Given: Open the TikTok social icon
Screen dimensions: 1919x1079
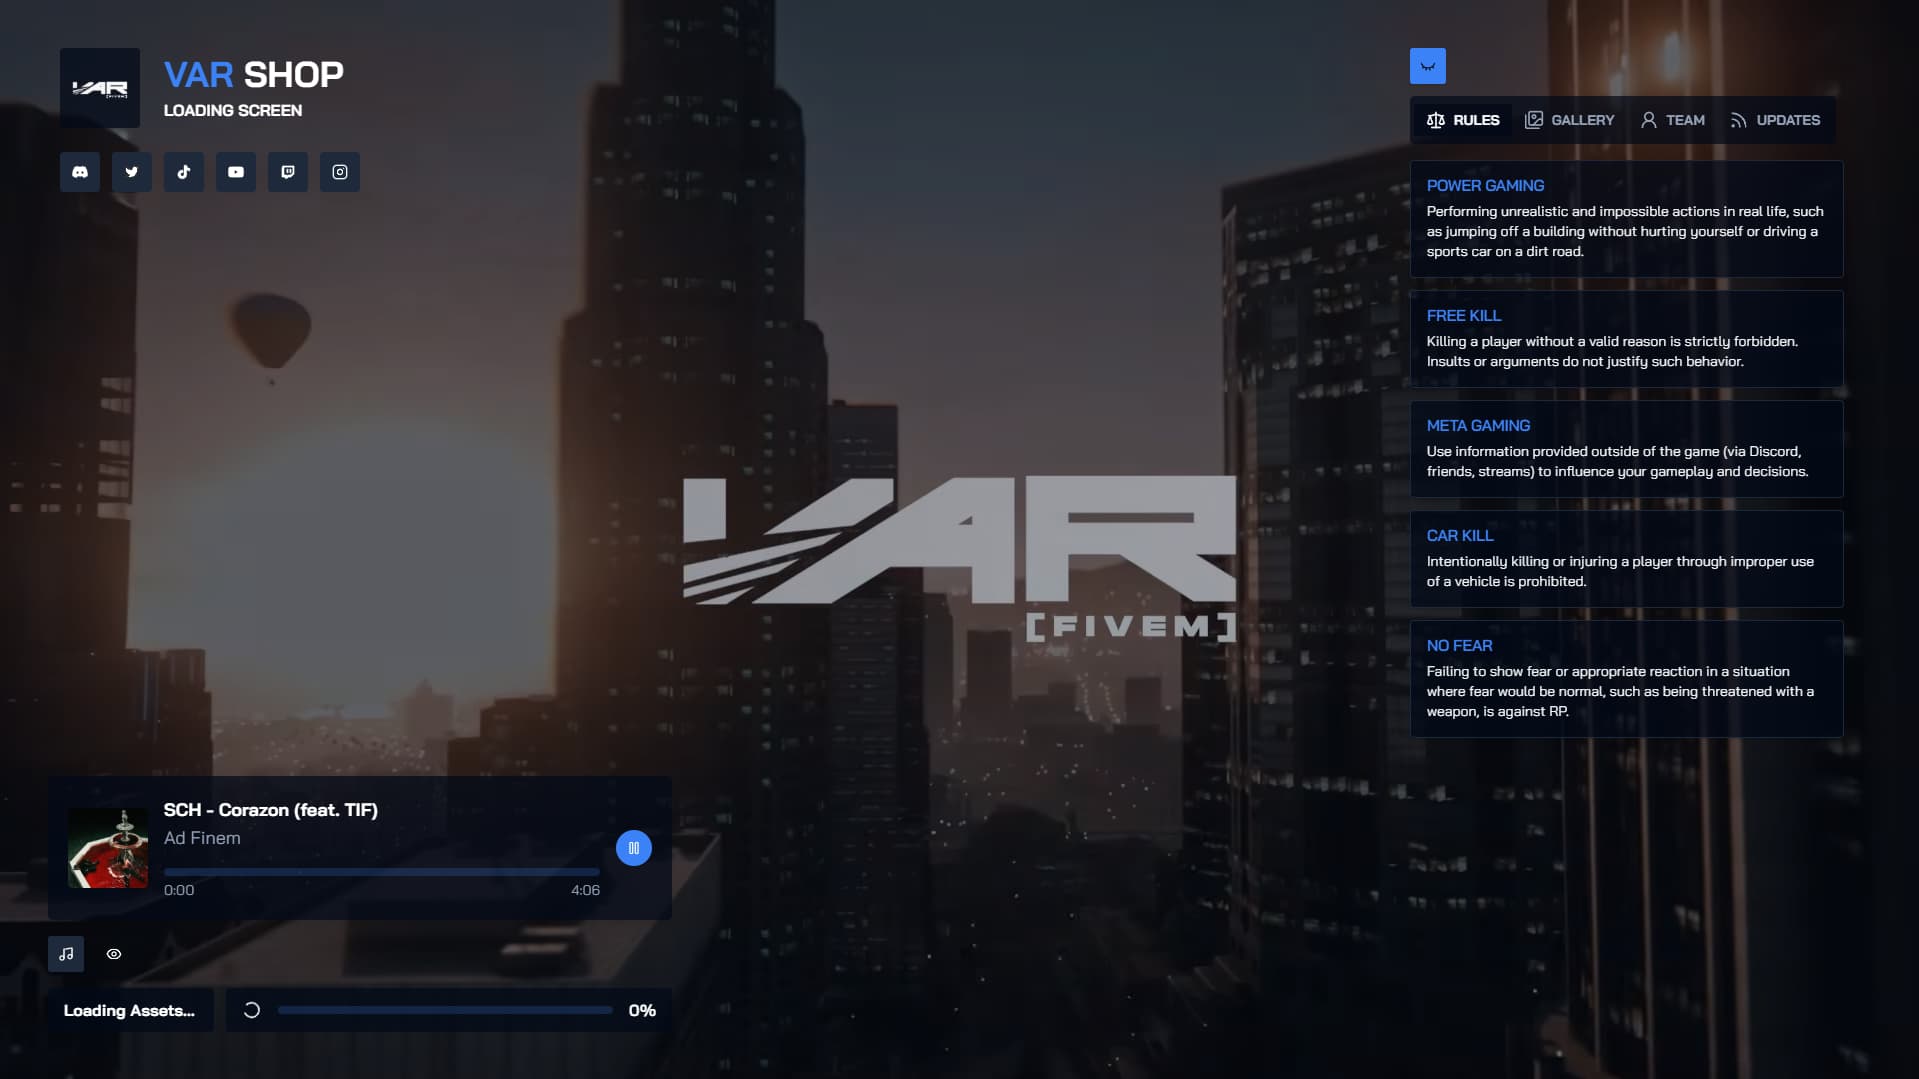Looking at the screenshot, I should point(183,172).
